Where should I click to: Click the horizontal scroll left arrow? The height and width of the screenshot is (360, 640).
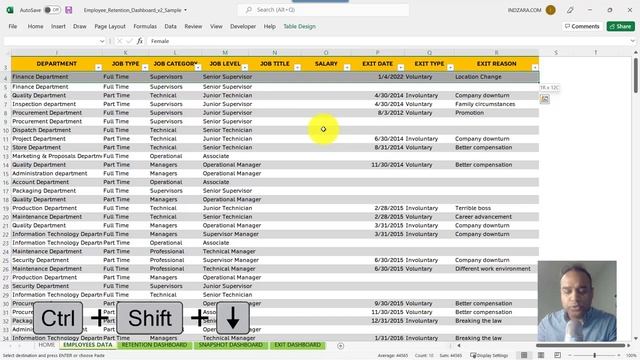coord(459,346)
